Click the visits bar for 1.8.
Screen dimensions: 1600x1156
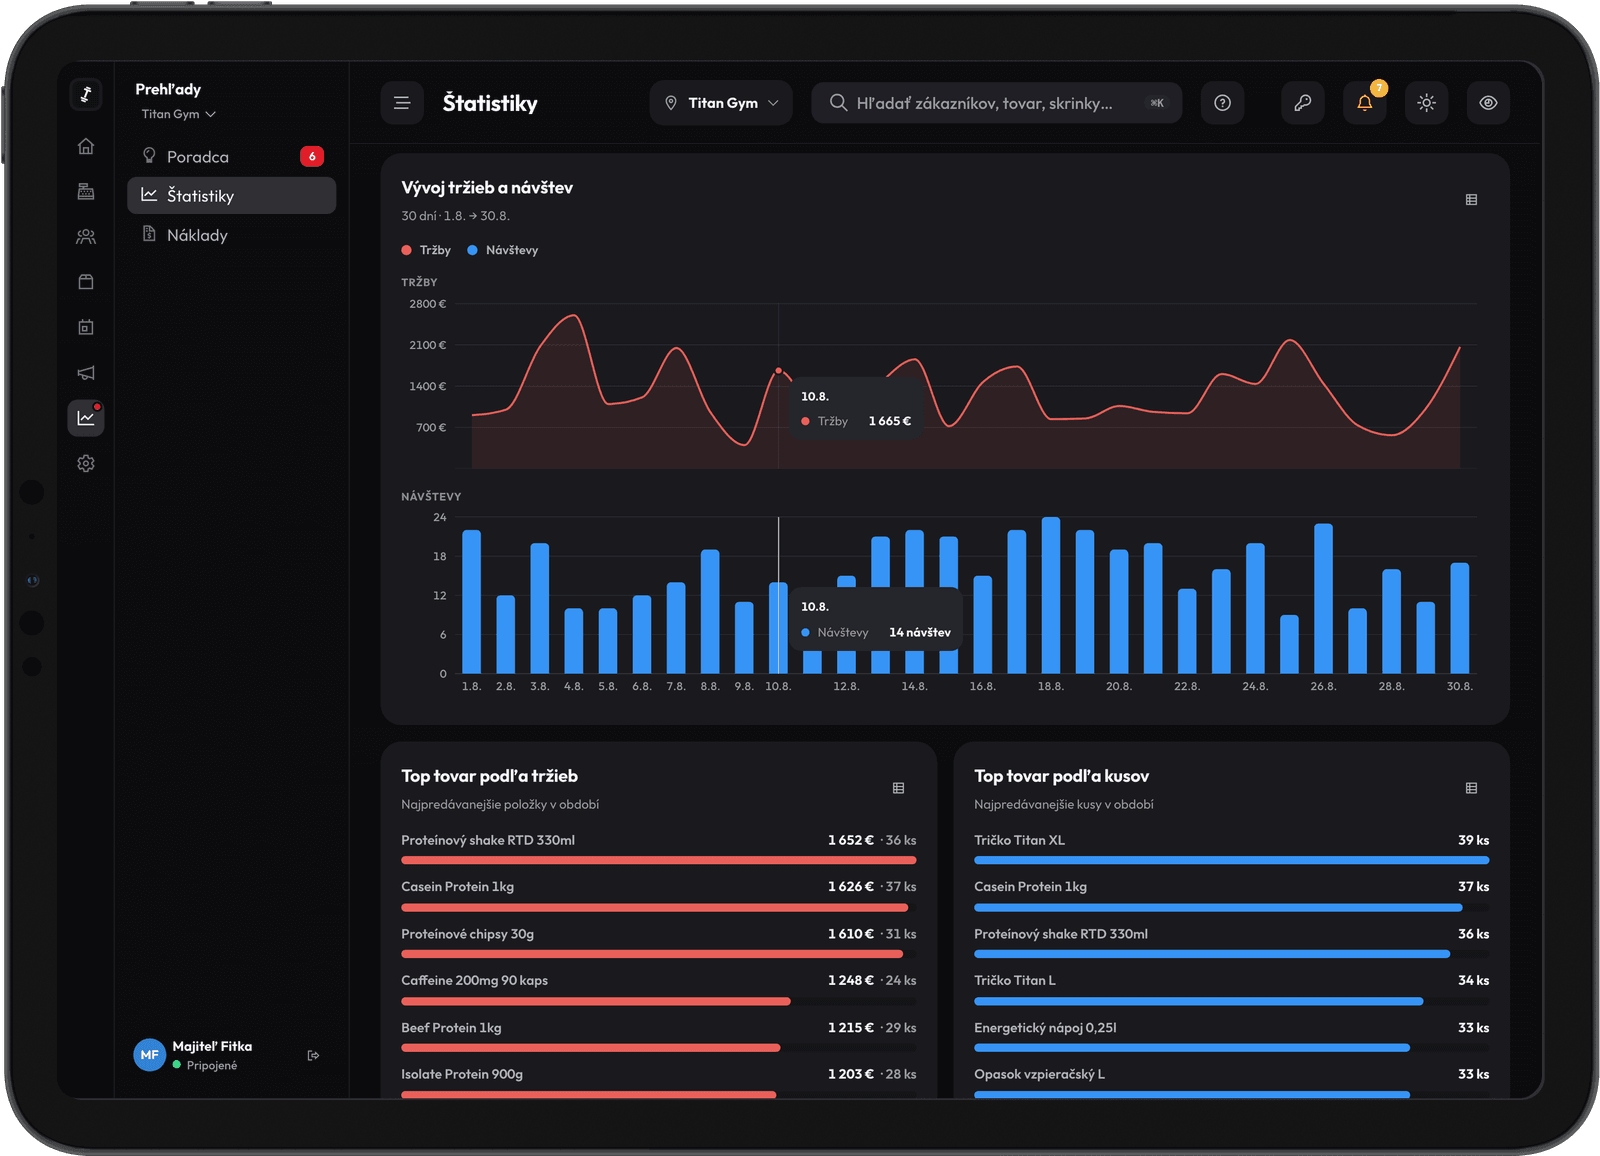coord(472,601)
